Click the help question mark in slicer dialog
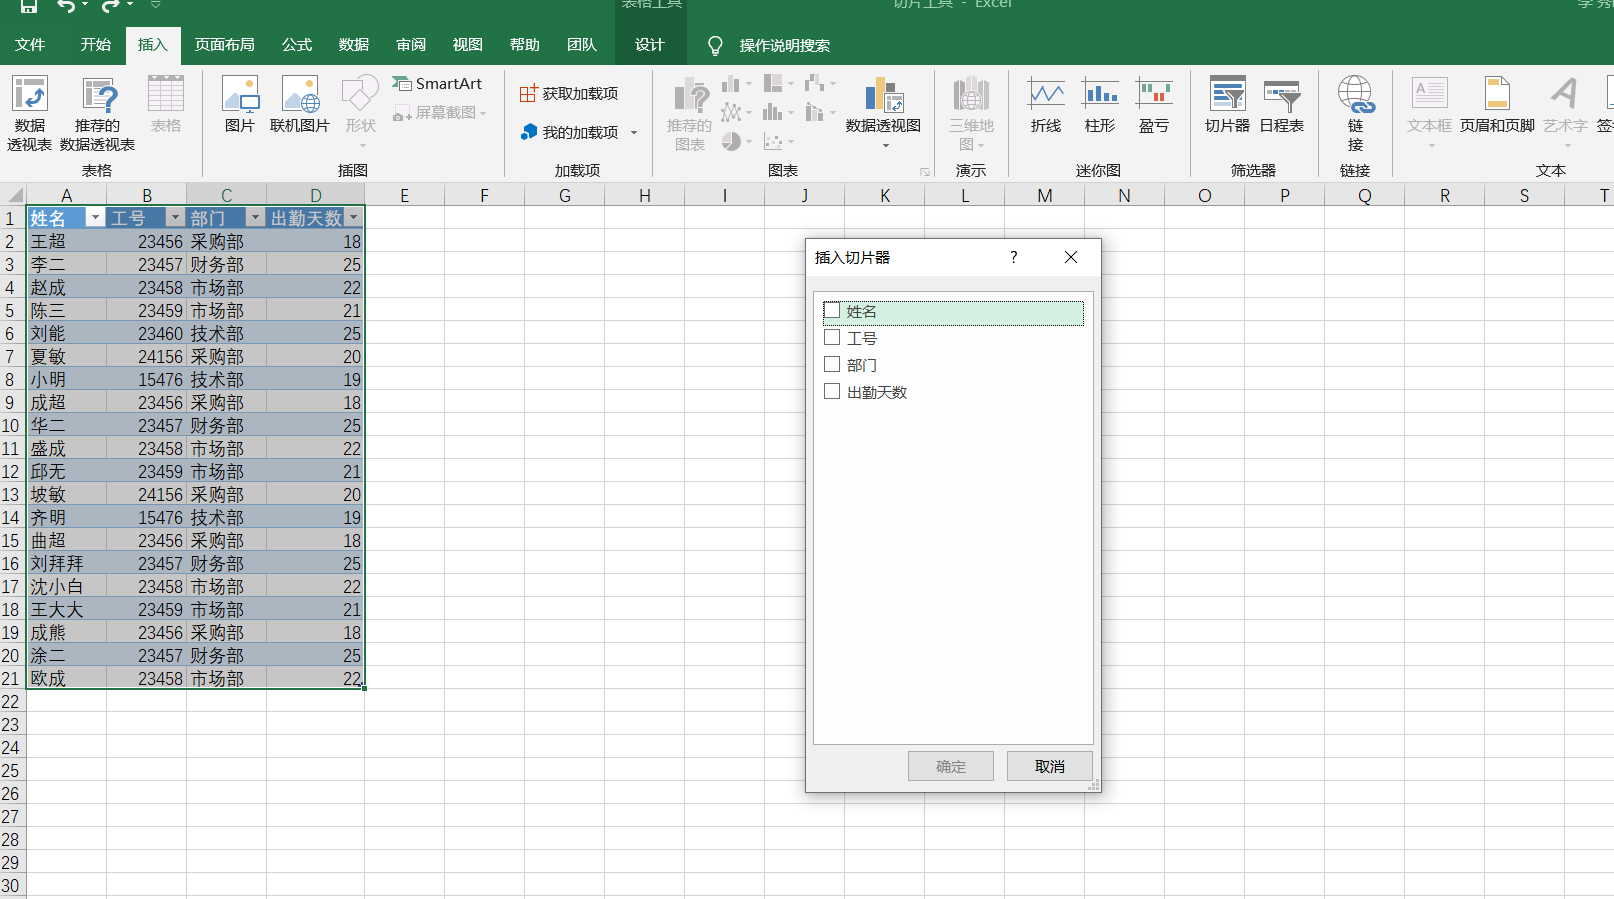The height and width of the screenshot is (899, 1614). (1014, 257)
